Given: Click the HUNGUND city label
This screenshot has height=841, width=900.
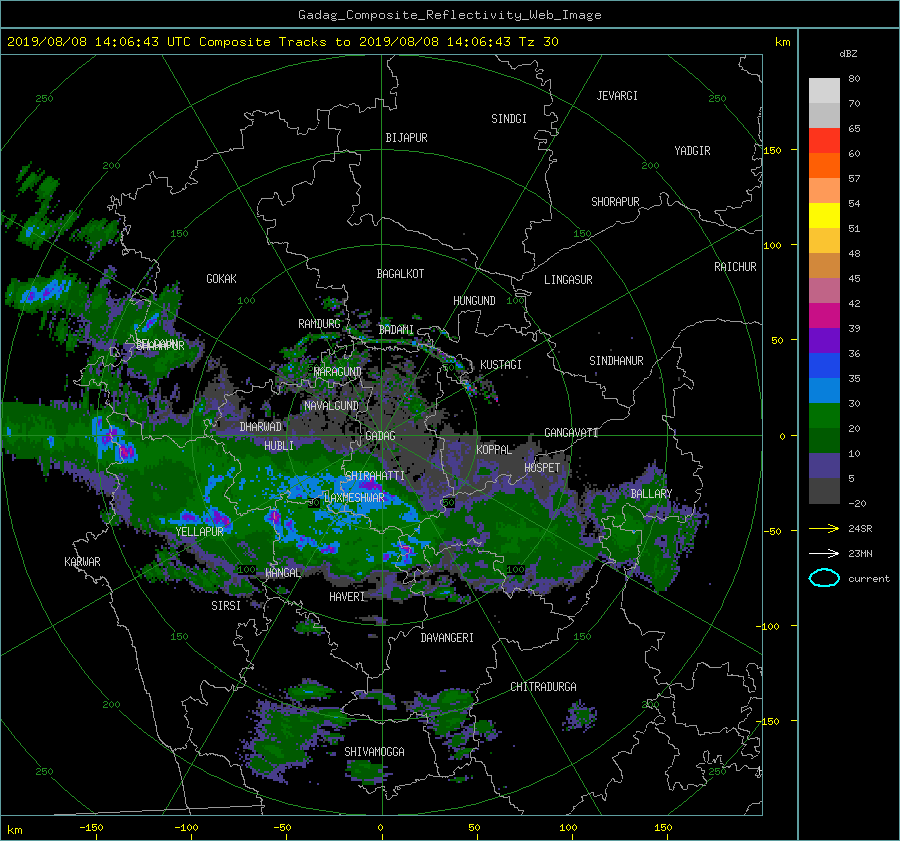Looking at the screenshot, I should click(x=474, y=301).
